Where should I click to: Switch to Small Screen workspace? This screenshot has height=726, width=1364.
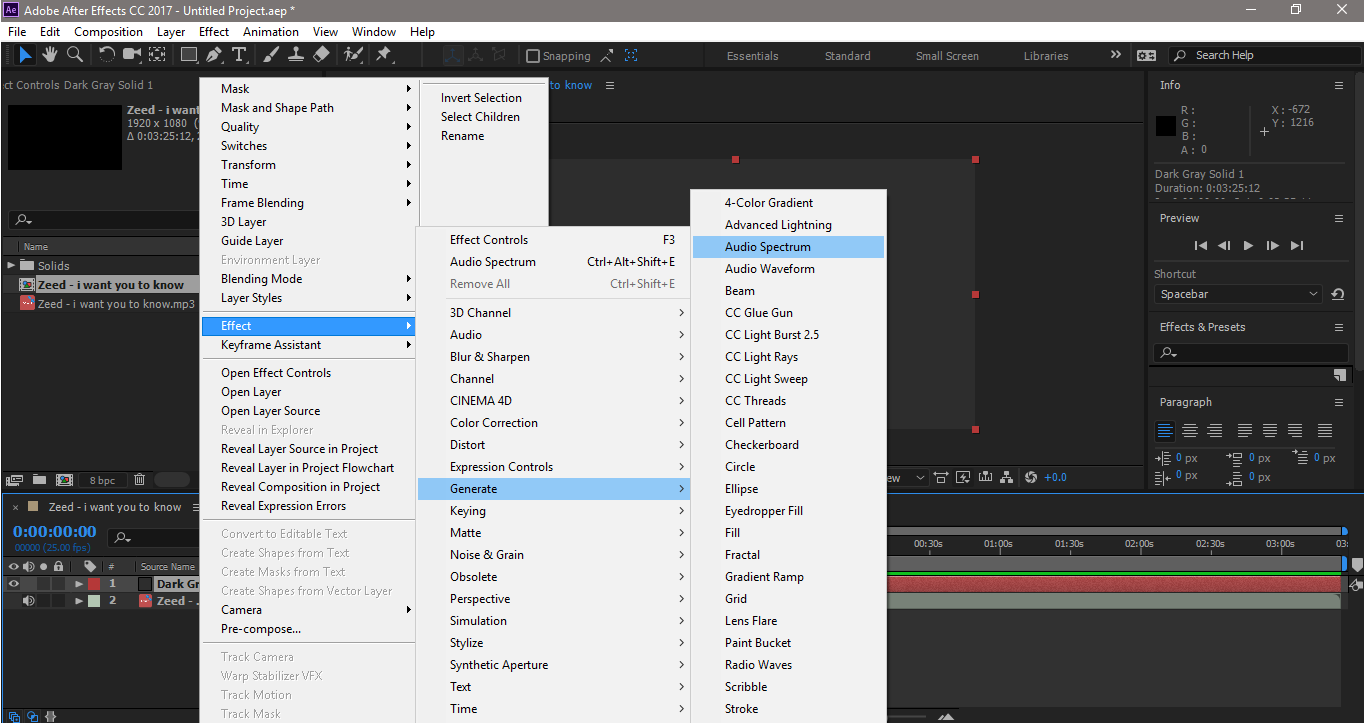pyautogui.click(x=947, y=56)
